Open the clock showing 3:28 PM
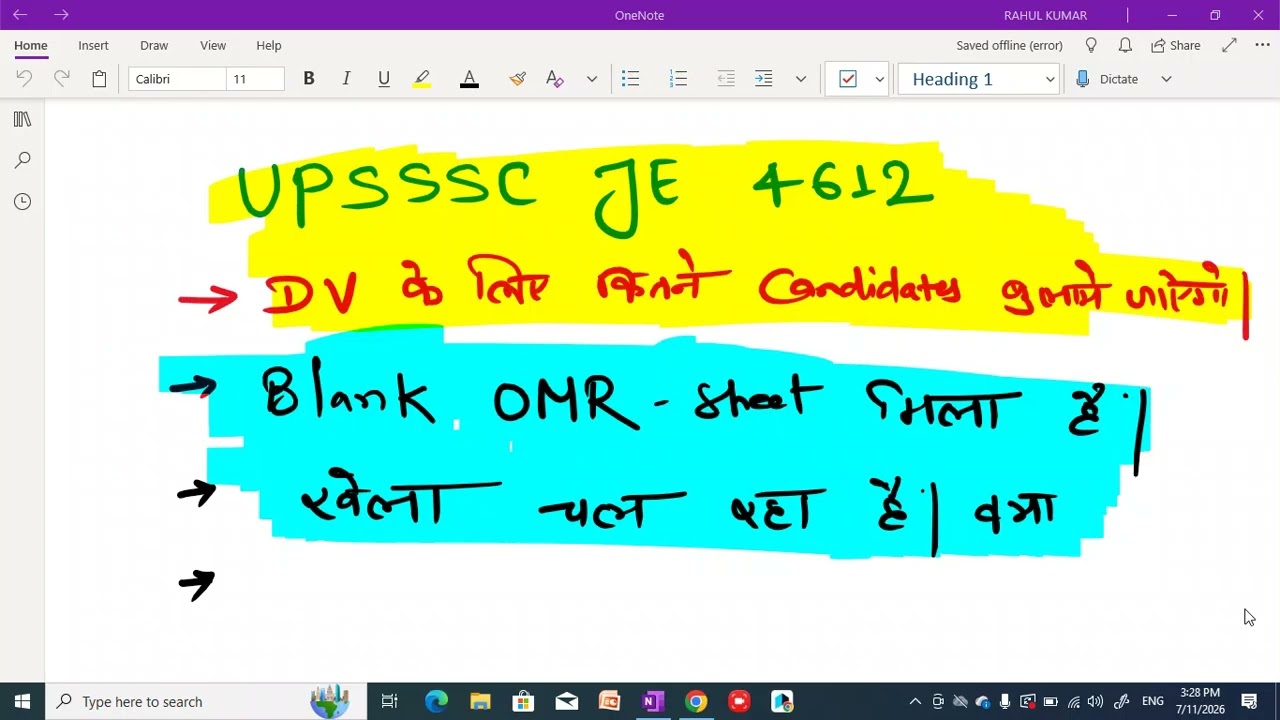 [1200, 701]
